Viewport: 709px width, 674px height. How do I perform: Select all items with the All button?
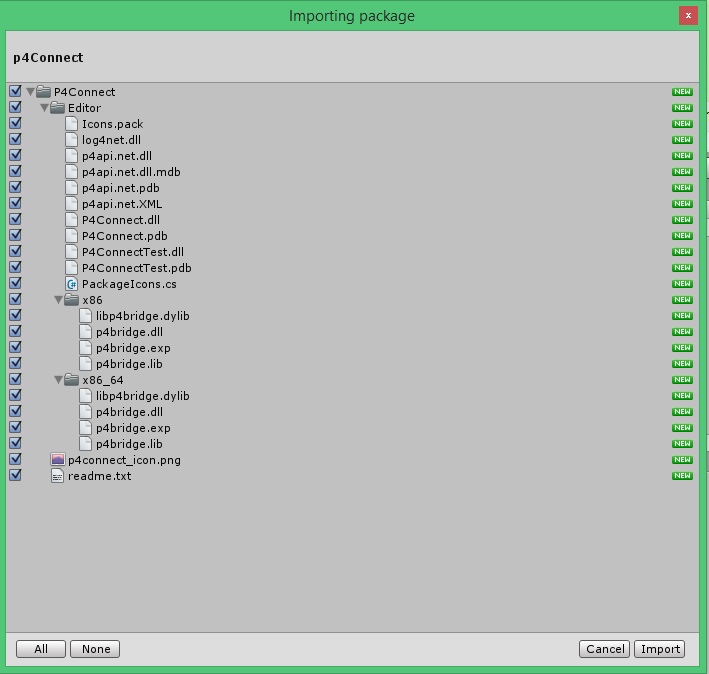41,649
